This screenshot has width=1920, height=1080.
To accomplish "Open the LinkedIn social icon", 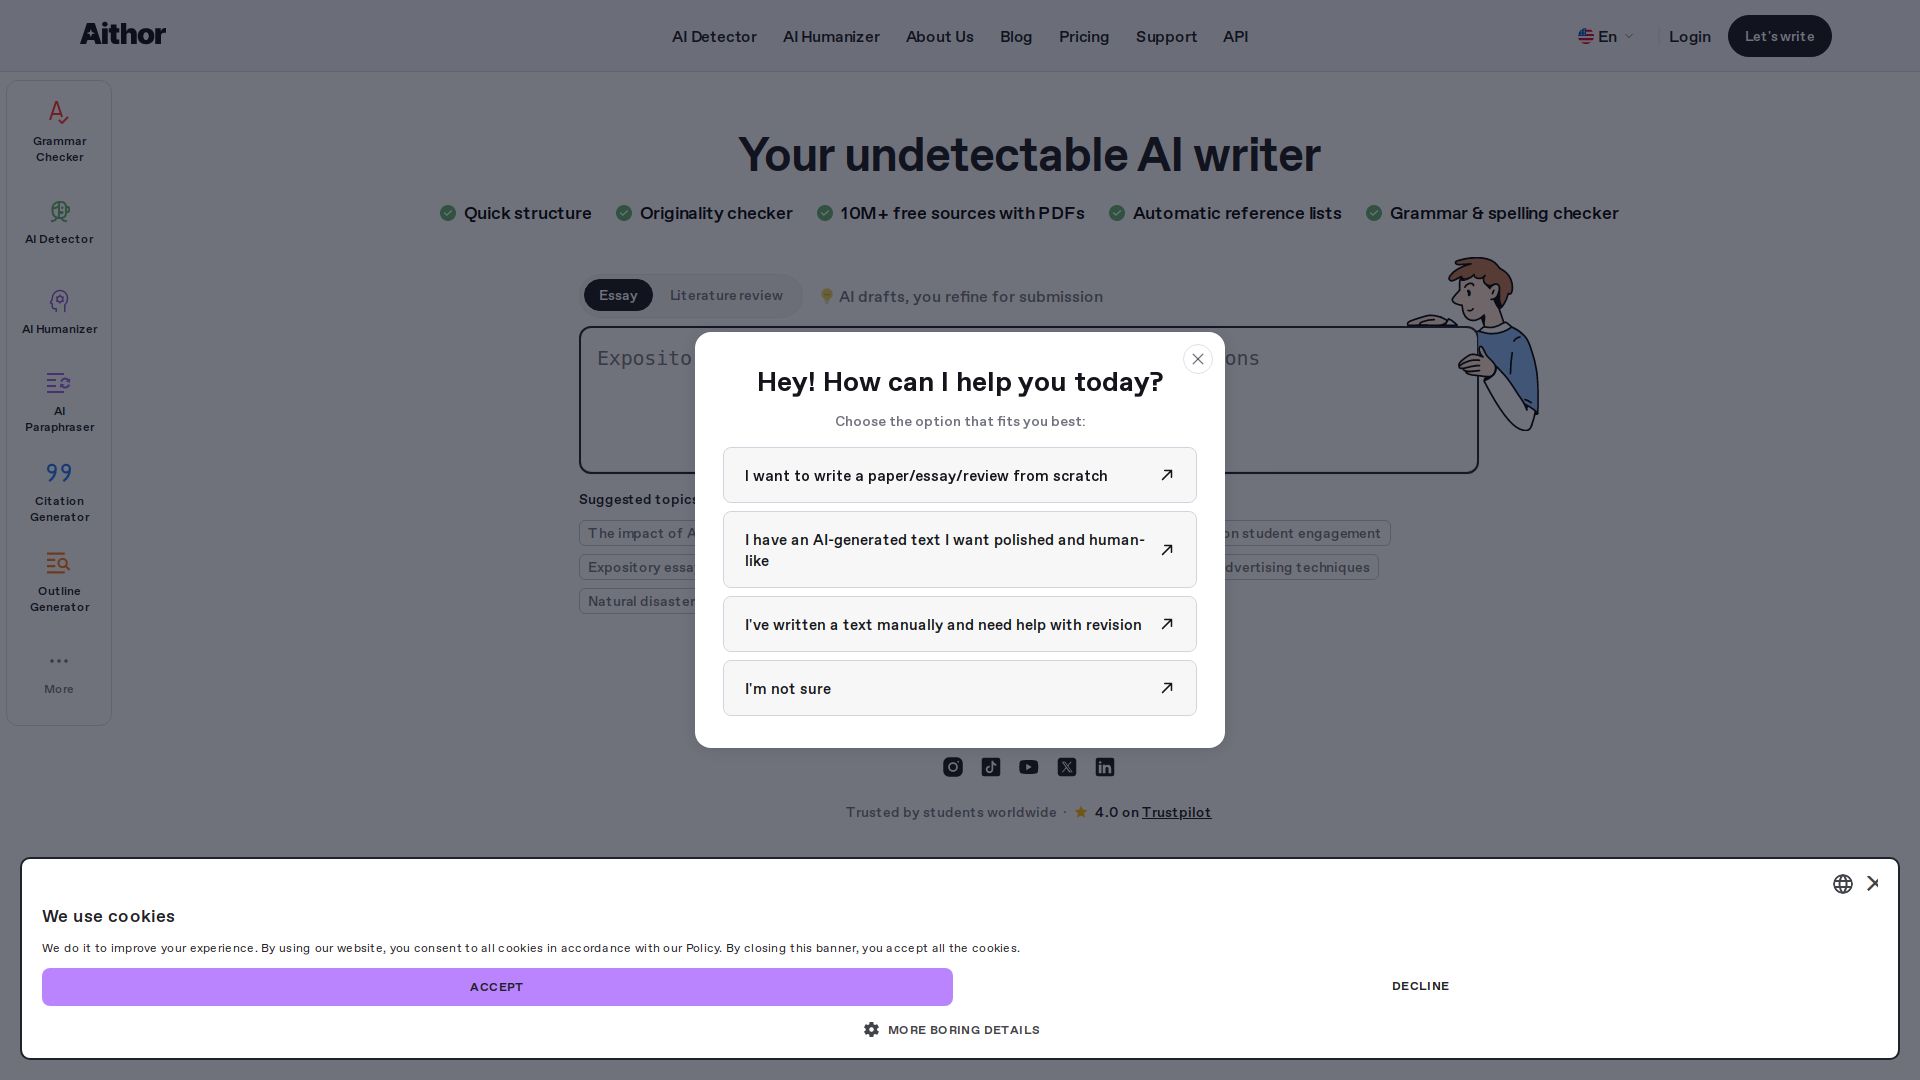I will tap(1104, 767).
